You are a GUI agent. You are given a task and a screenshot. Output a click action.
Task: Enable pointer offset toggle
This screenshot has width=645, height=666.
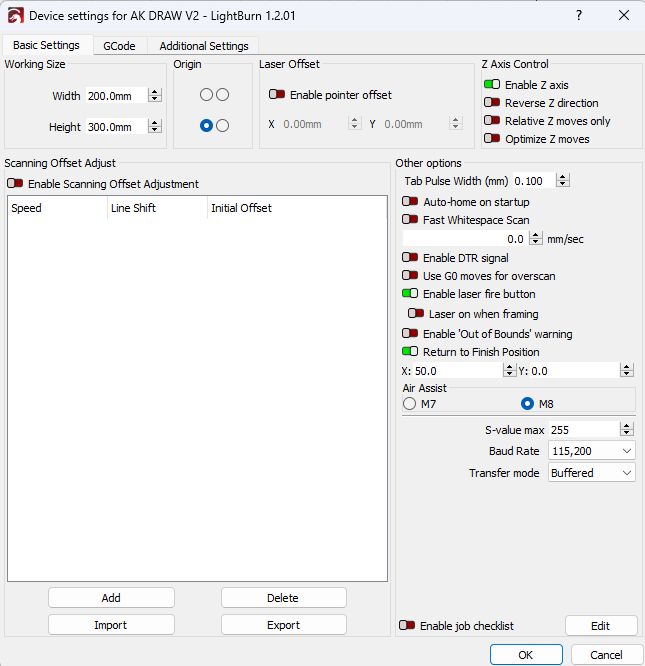pos(277,95)
